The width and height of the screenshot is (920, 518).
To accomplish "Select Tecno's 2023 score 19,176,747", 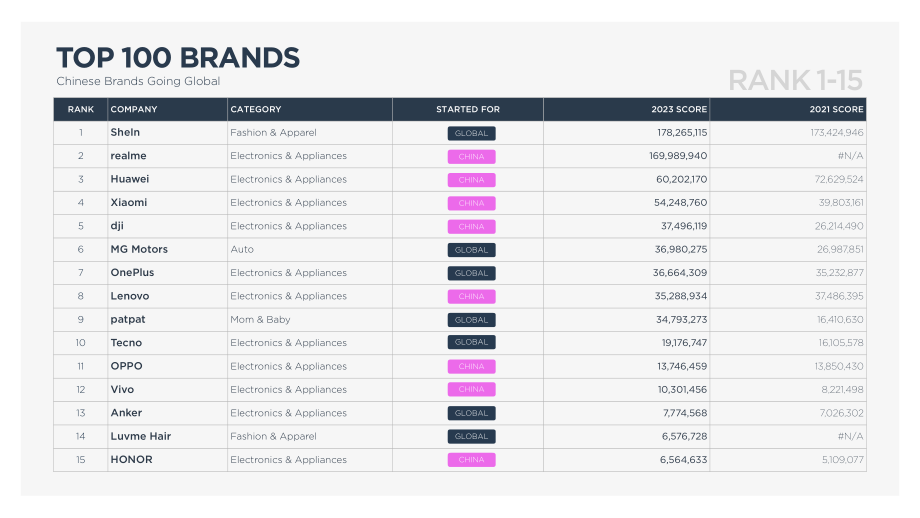I will point(684,343).
